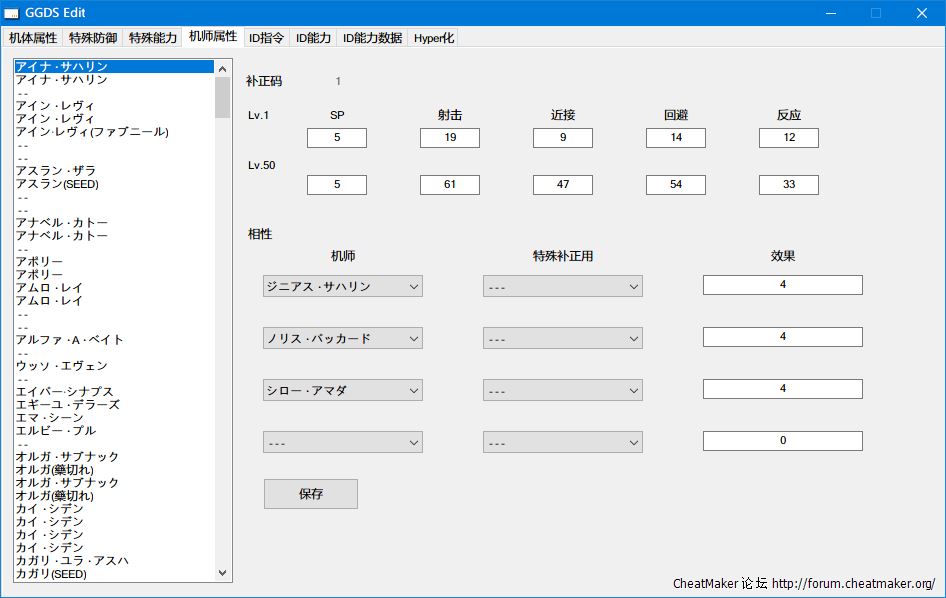Select アスラン・ザラ in the pilot list
The height and width of the screenshot is (598, 946).
point(56,171)
